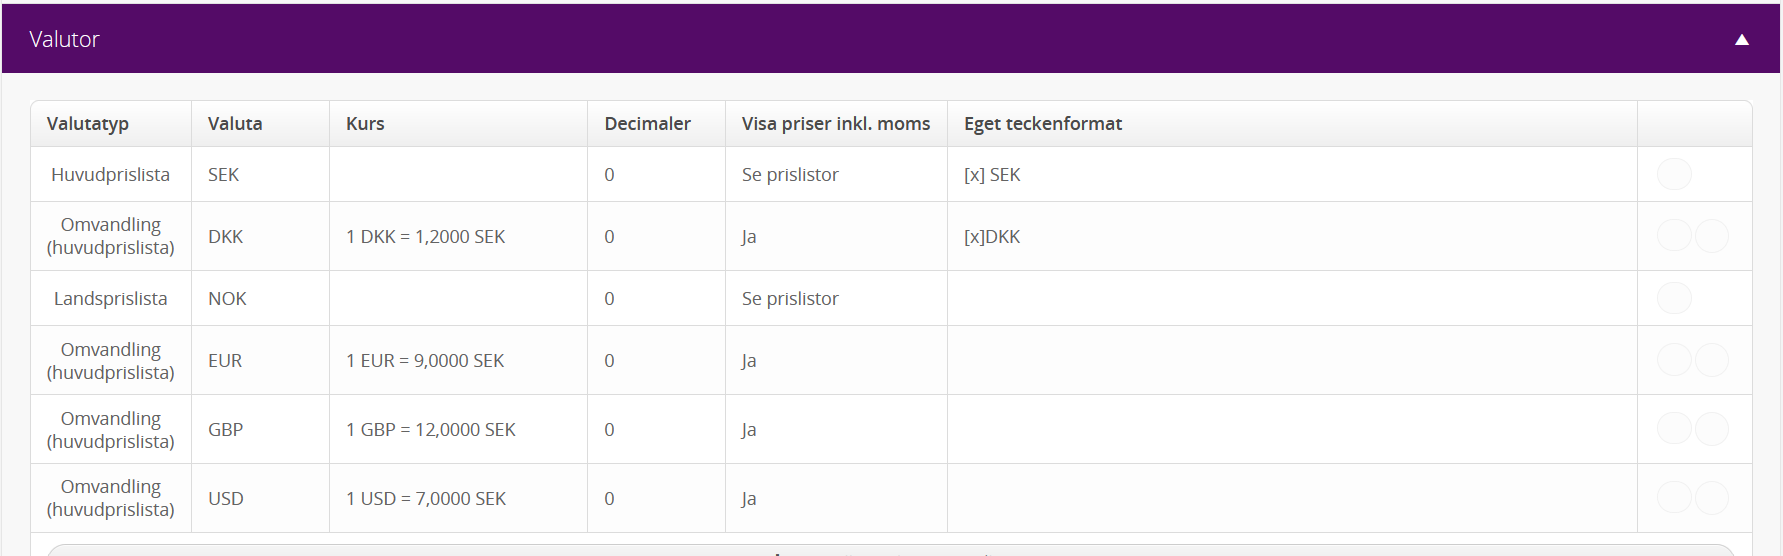The width and height of the screenshot is (1783, 556).
Task: Collapse the Valutor panel with the arrow
Action: point(1741,40)
